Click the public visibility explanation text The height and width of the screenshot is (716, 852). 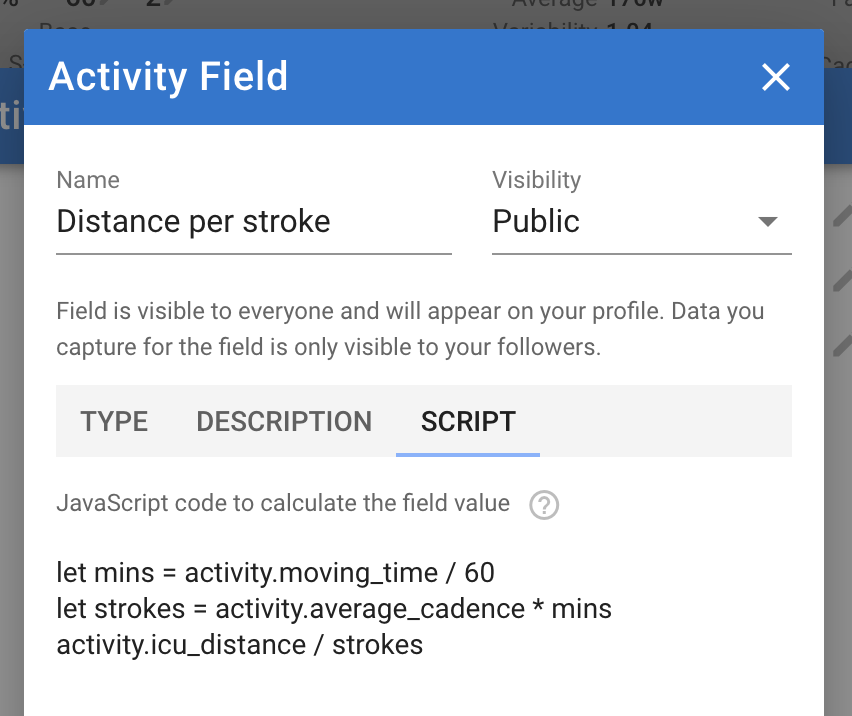click(x=410, y=329)
